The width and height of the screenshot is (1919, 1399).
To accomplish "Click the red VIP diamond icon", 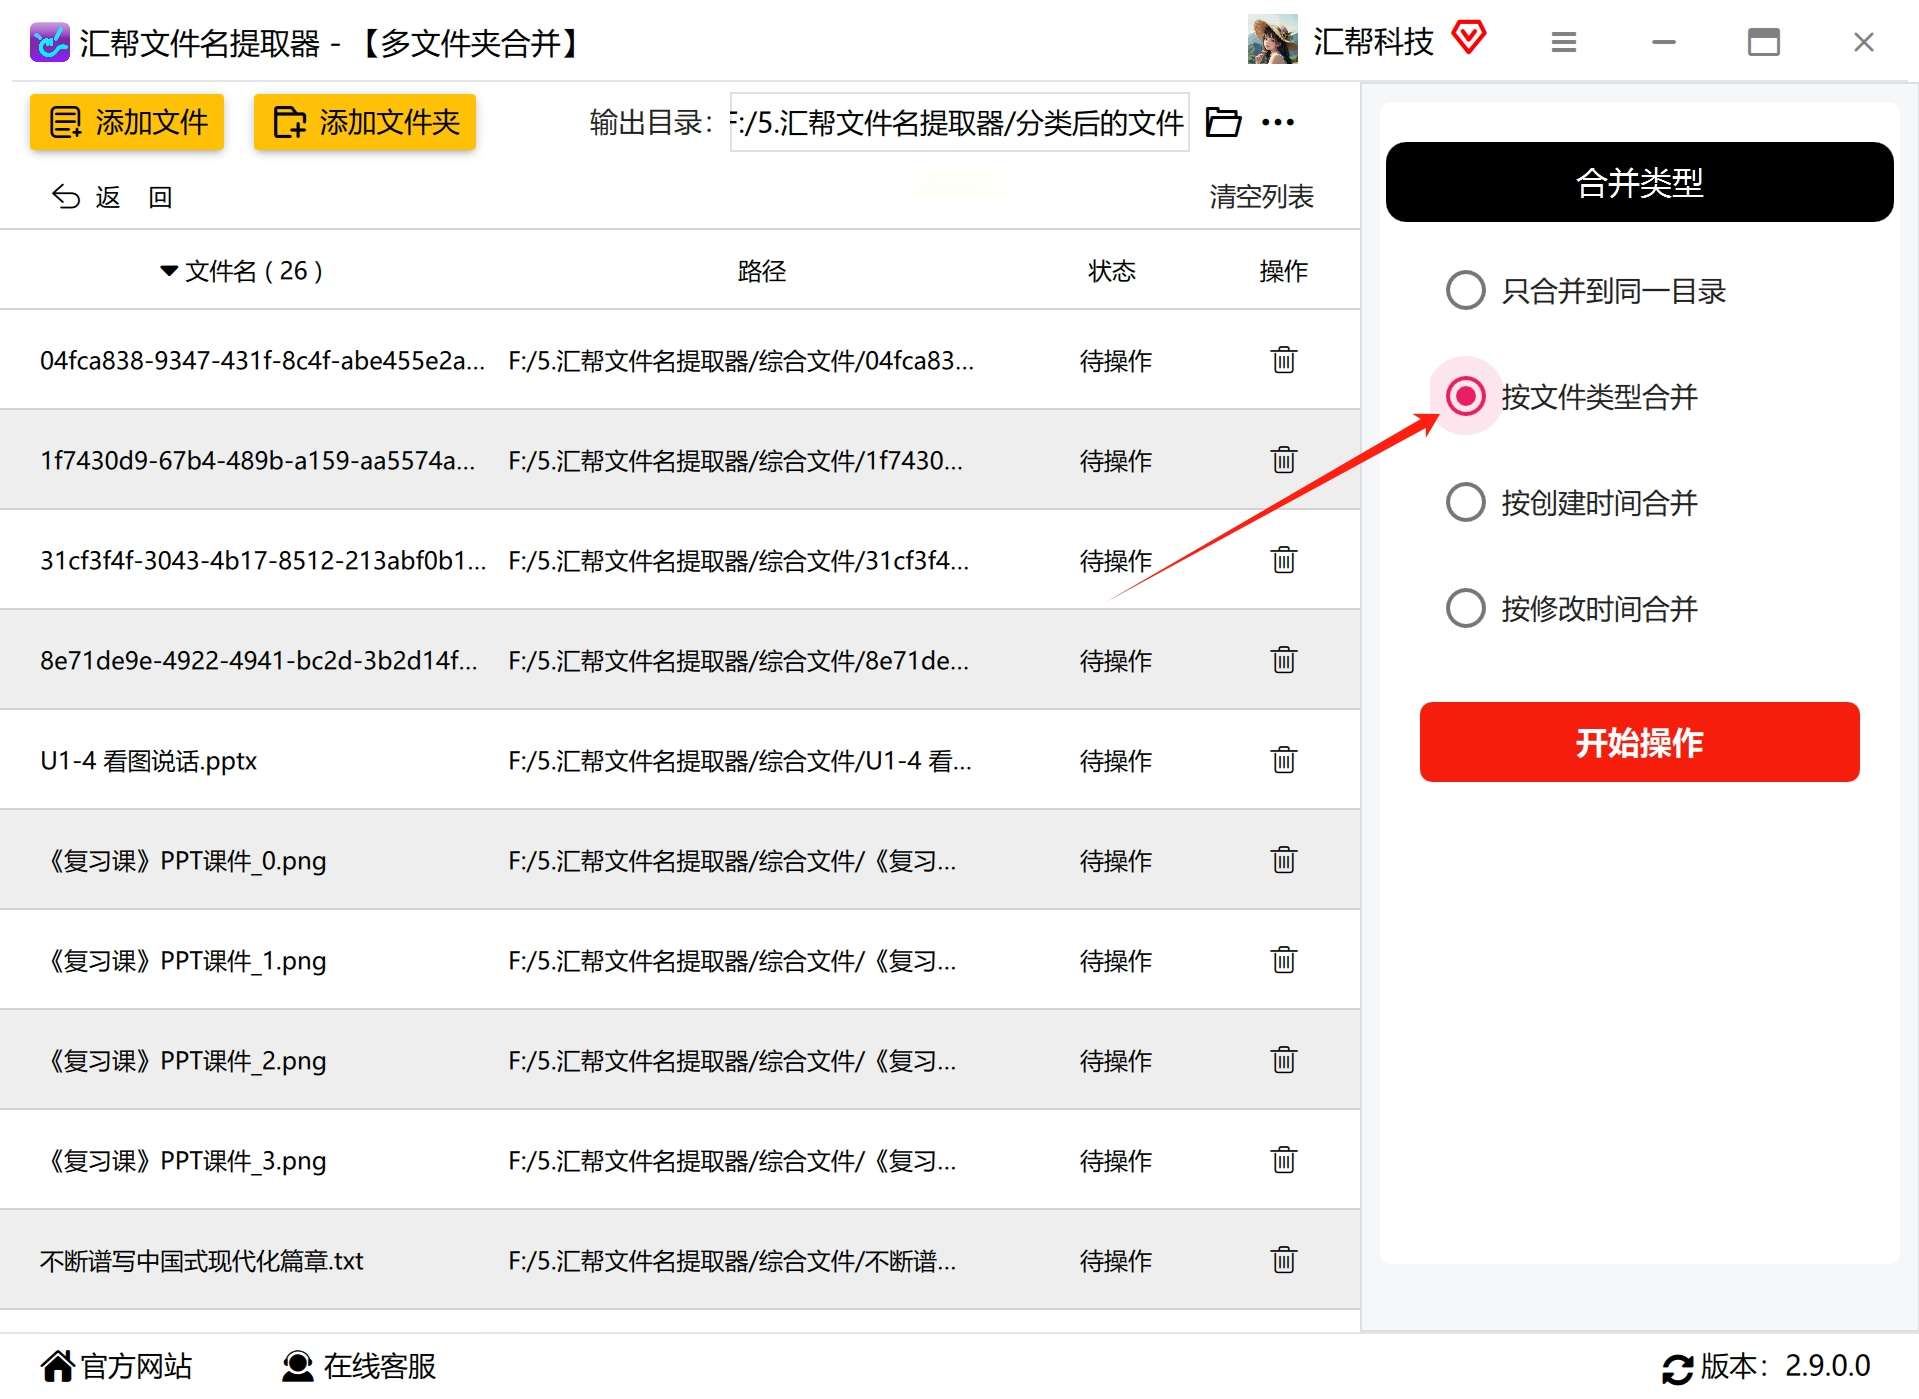I will tap(1469, 38).
